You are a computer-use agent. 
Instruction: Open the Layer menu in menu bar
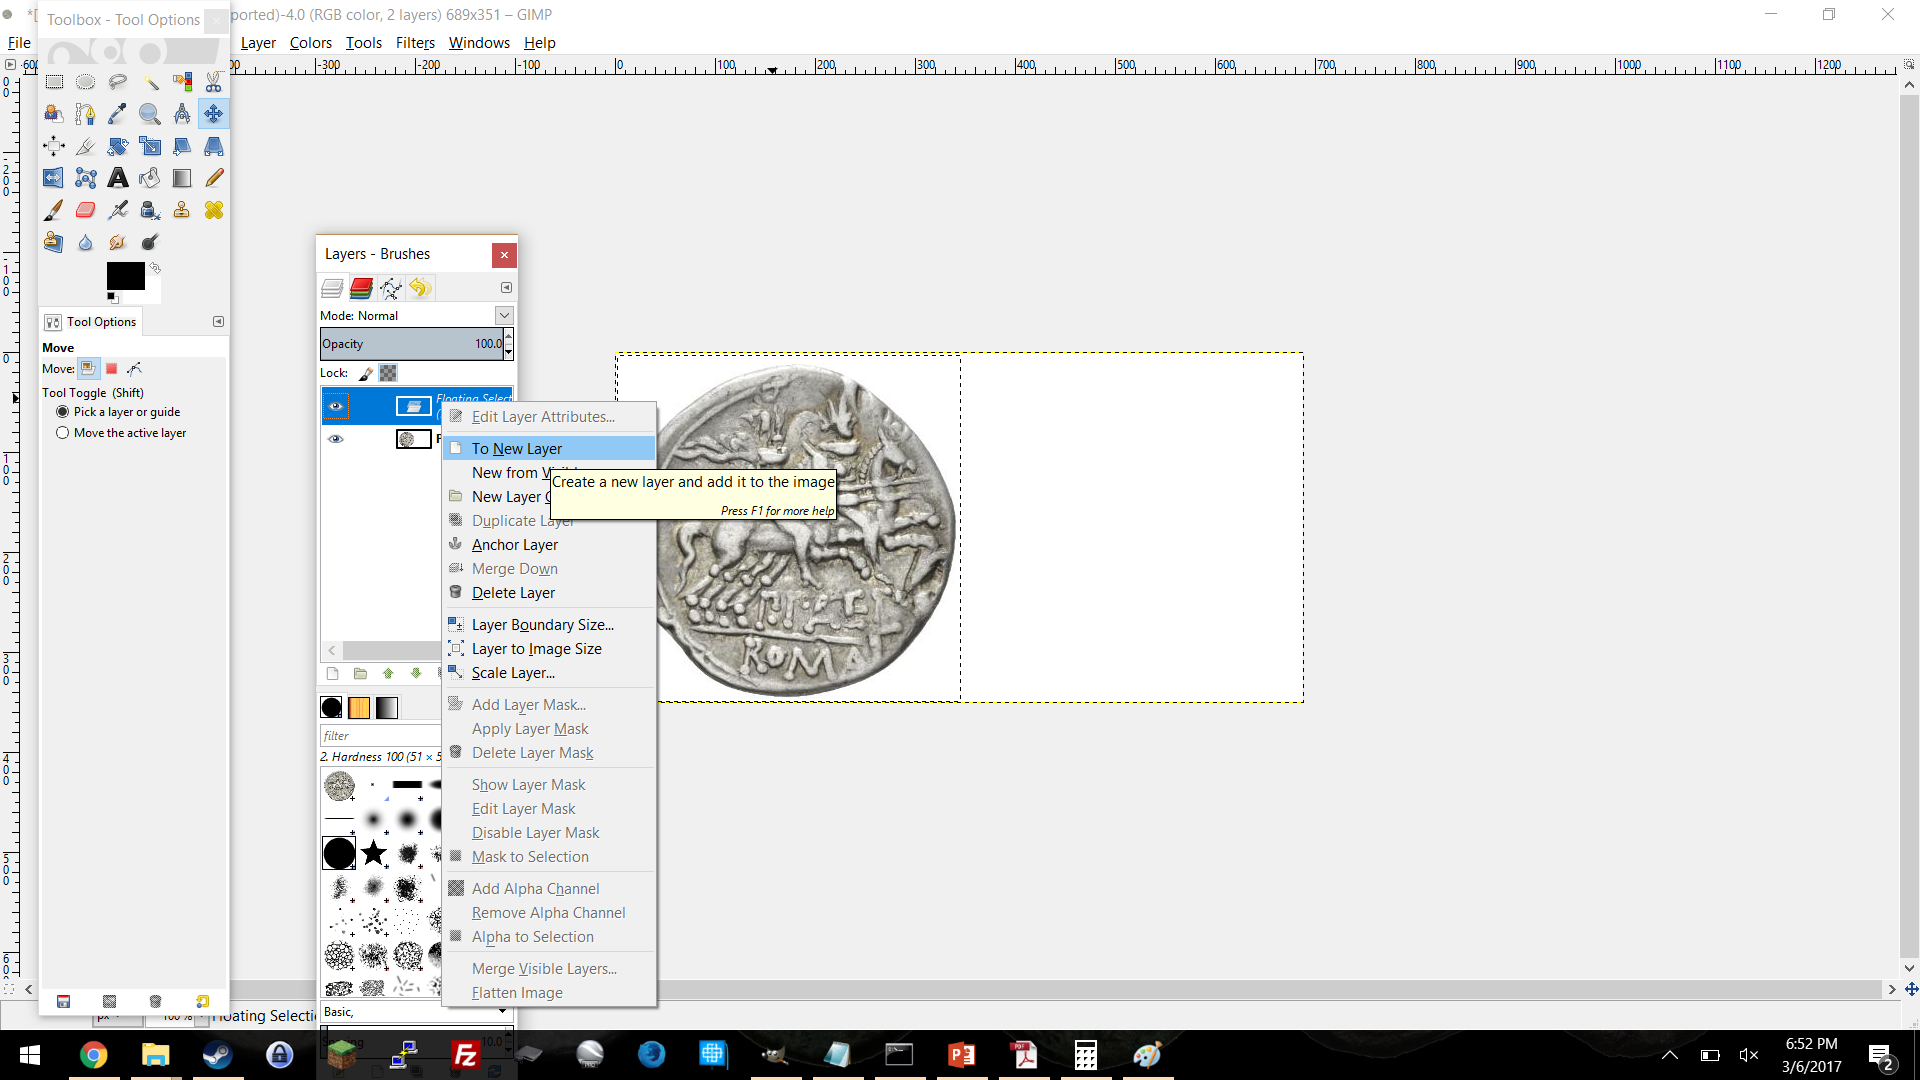[x=258, y=43]
